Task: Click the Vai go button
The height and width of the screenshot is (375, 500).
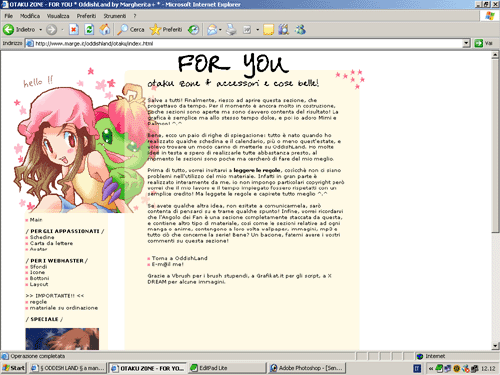Action: (484, 43)
